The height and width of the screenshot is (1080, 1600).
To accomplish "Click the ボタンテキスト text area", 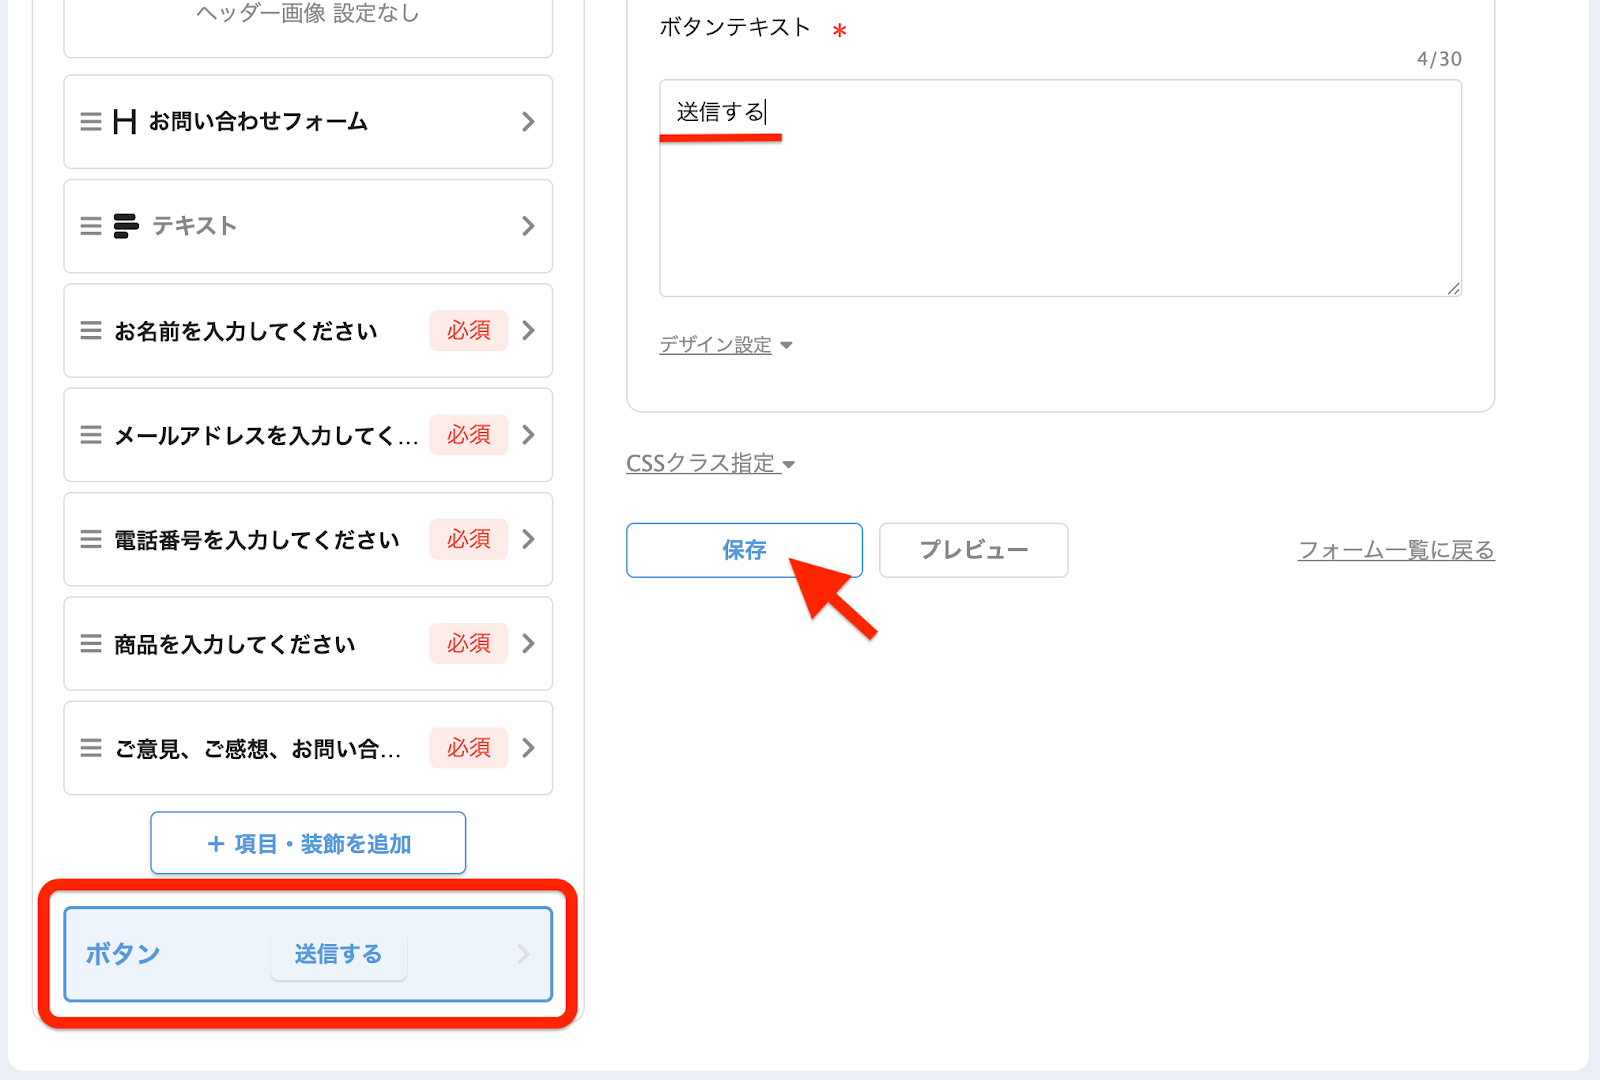I will pos(1060,200).
